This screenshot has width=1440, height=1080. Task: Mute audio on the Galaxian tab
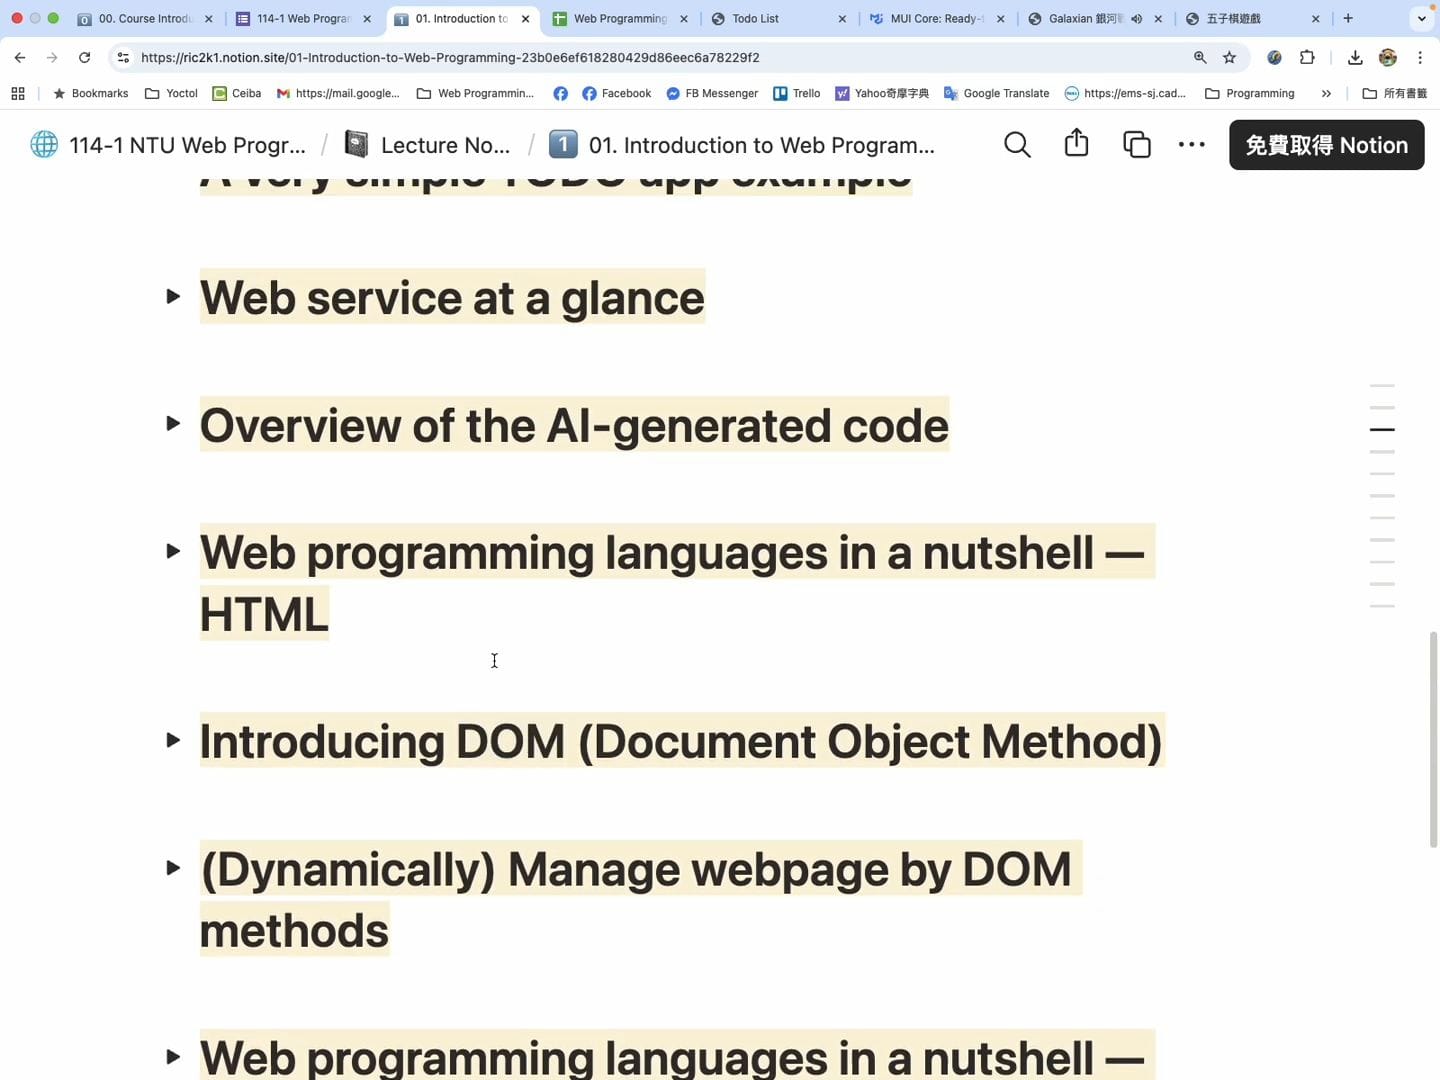1137,19
